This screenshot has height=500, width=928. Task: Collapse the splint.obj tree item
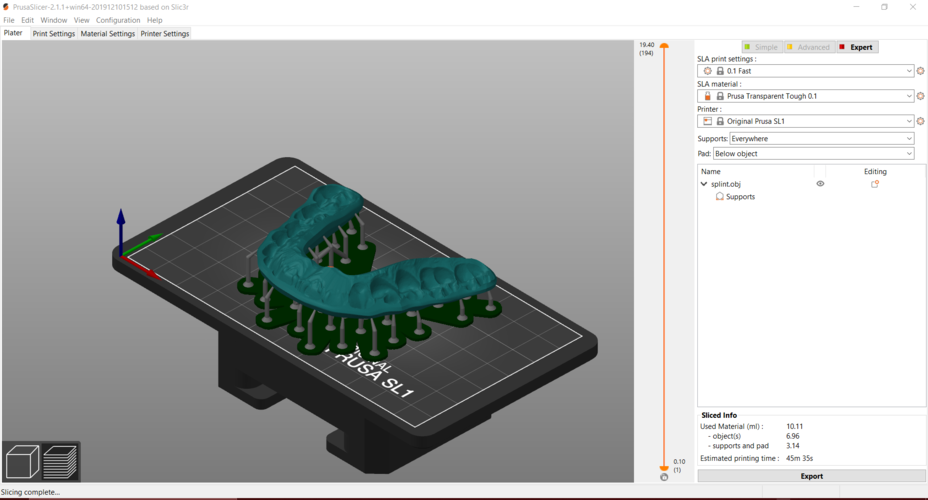(704, 184)
